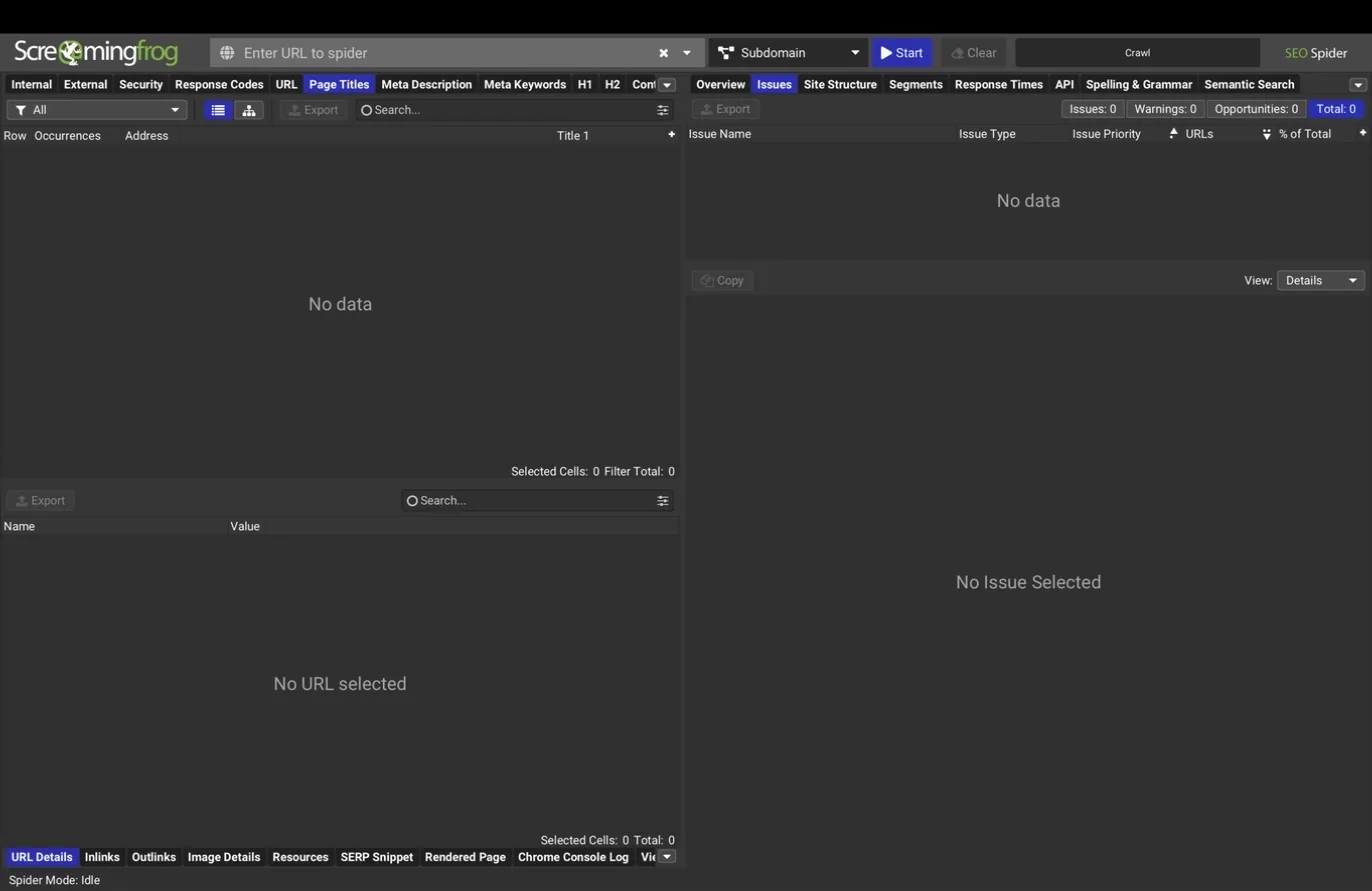Export the lower URL details panel

pos(41,500)
